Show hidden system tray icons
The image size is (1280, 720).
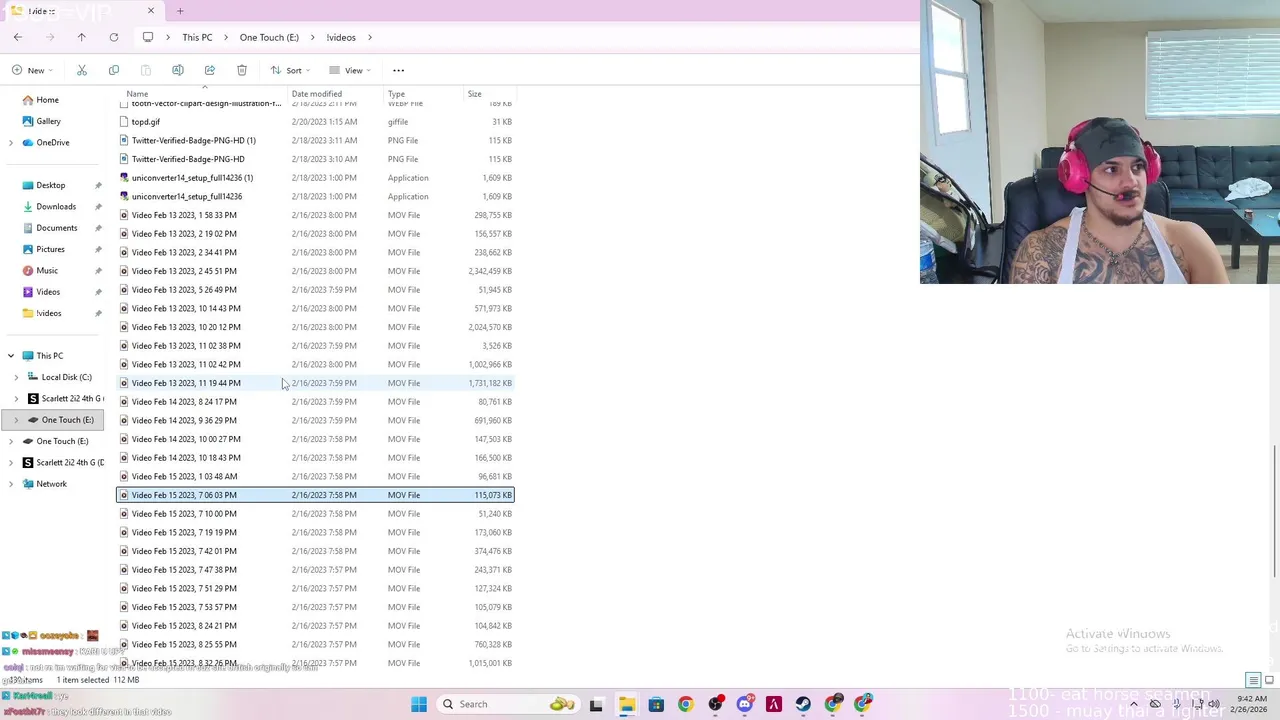pos(1134,704)
